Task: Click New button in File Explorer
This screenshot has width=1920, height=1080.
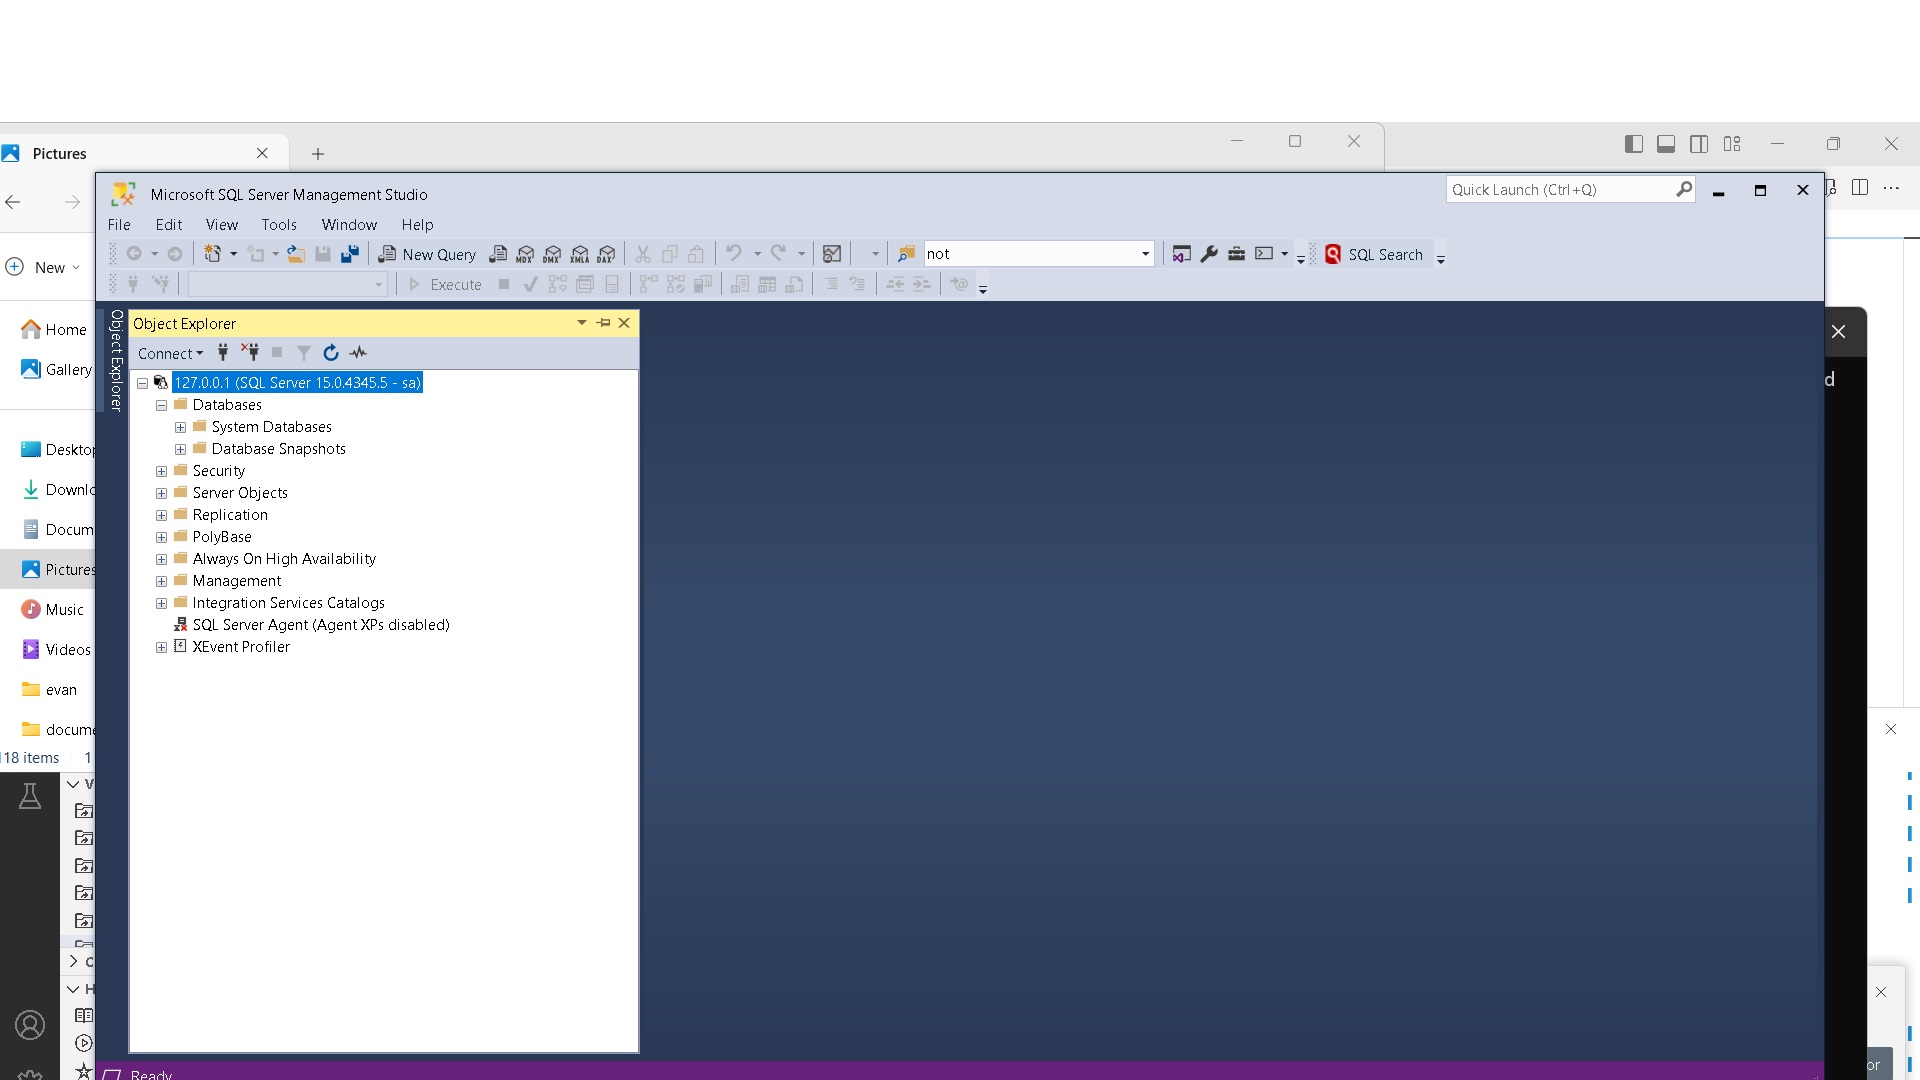Action: click(43, 267)
